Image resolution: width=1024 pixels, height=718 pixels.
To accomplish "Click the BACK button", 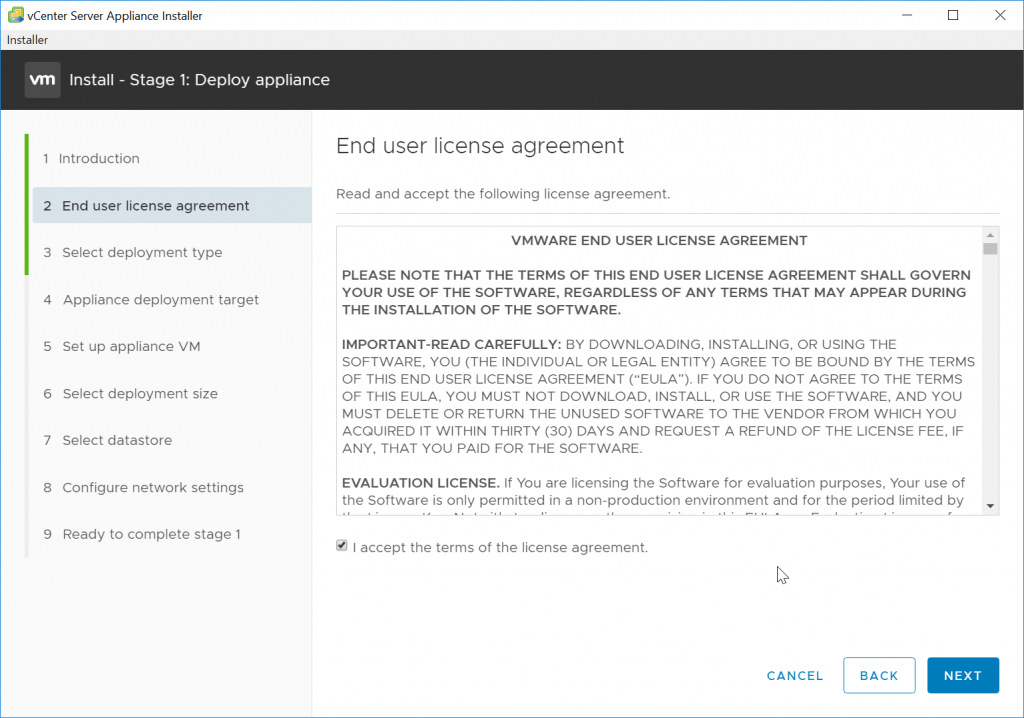I will tap(879, 676).
